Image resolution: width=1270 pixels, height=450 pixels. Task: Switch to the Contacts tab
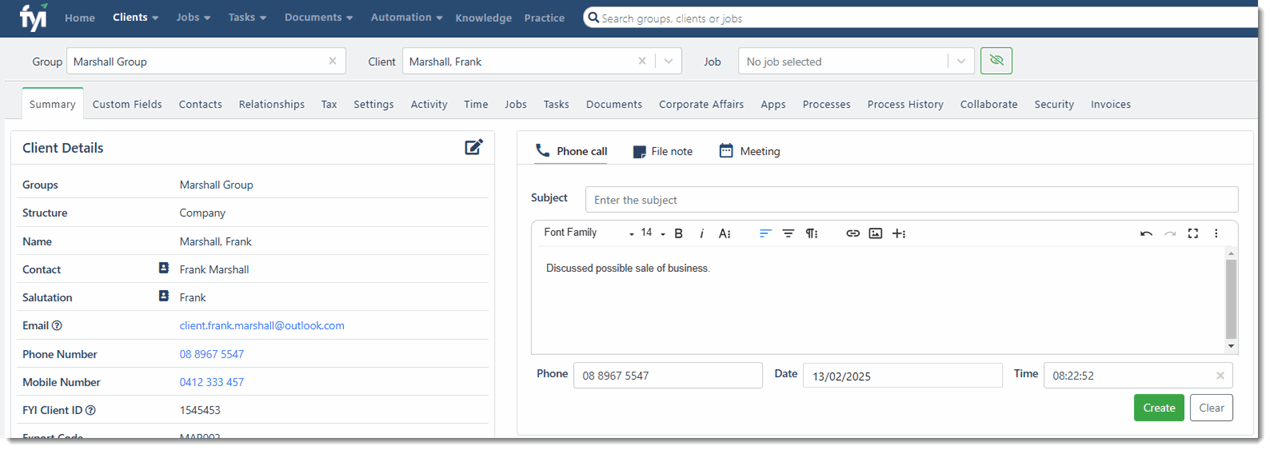pos(200,104)
